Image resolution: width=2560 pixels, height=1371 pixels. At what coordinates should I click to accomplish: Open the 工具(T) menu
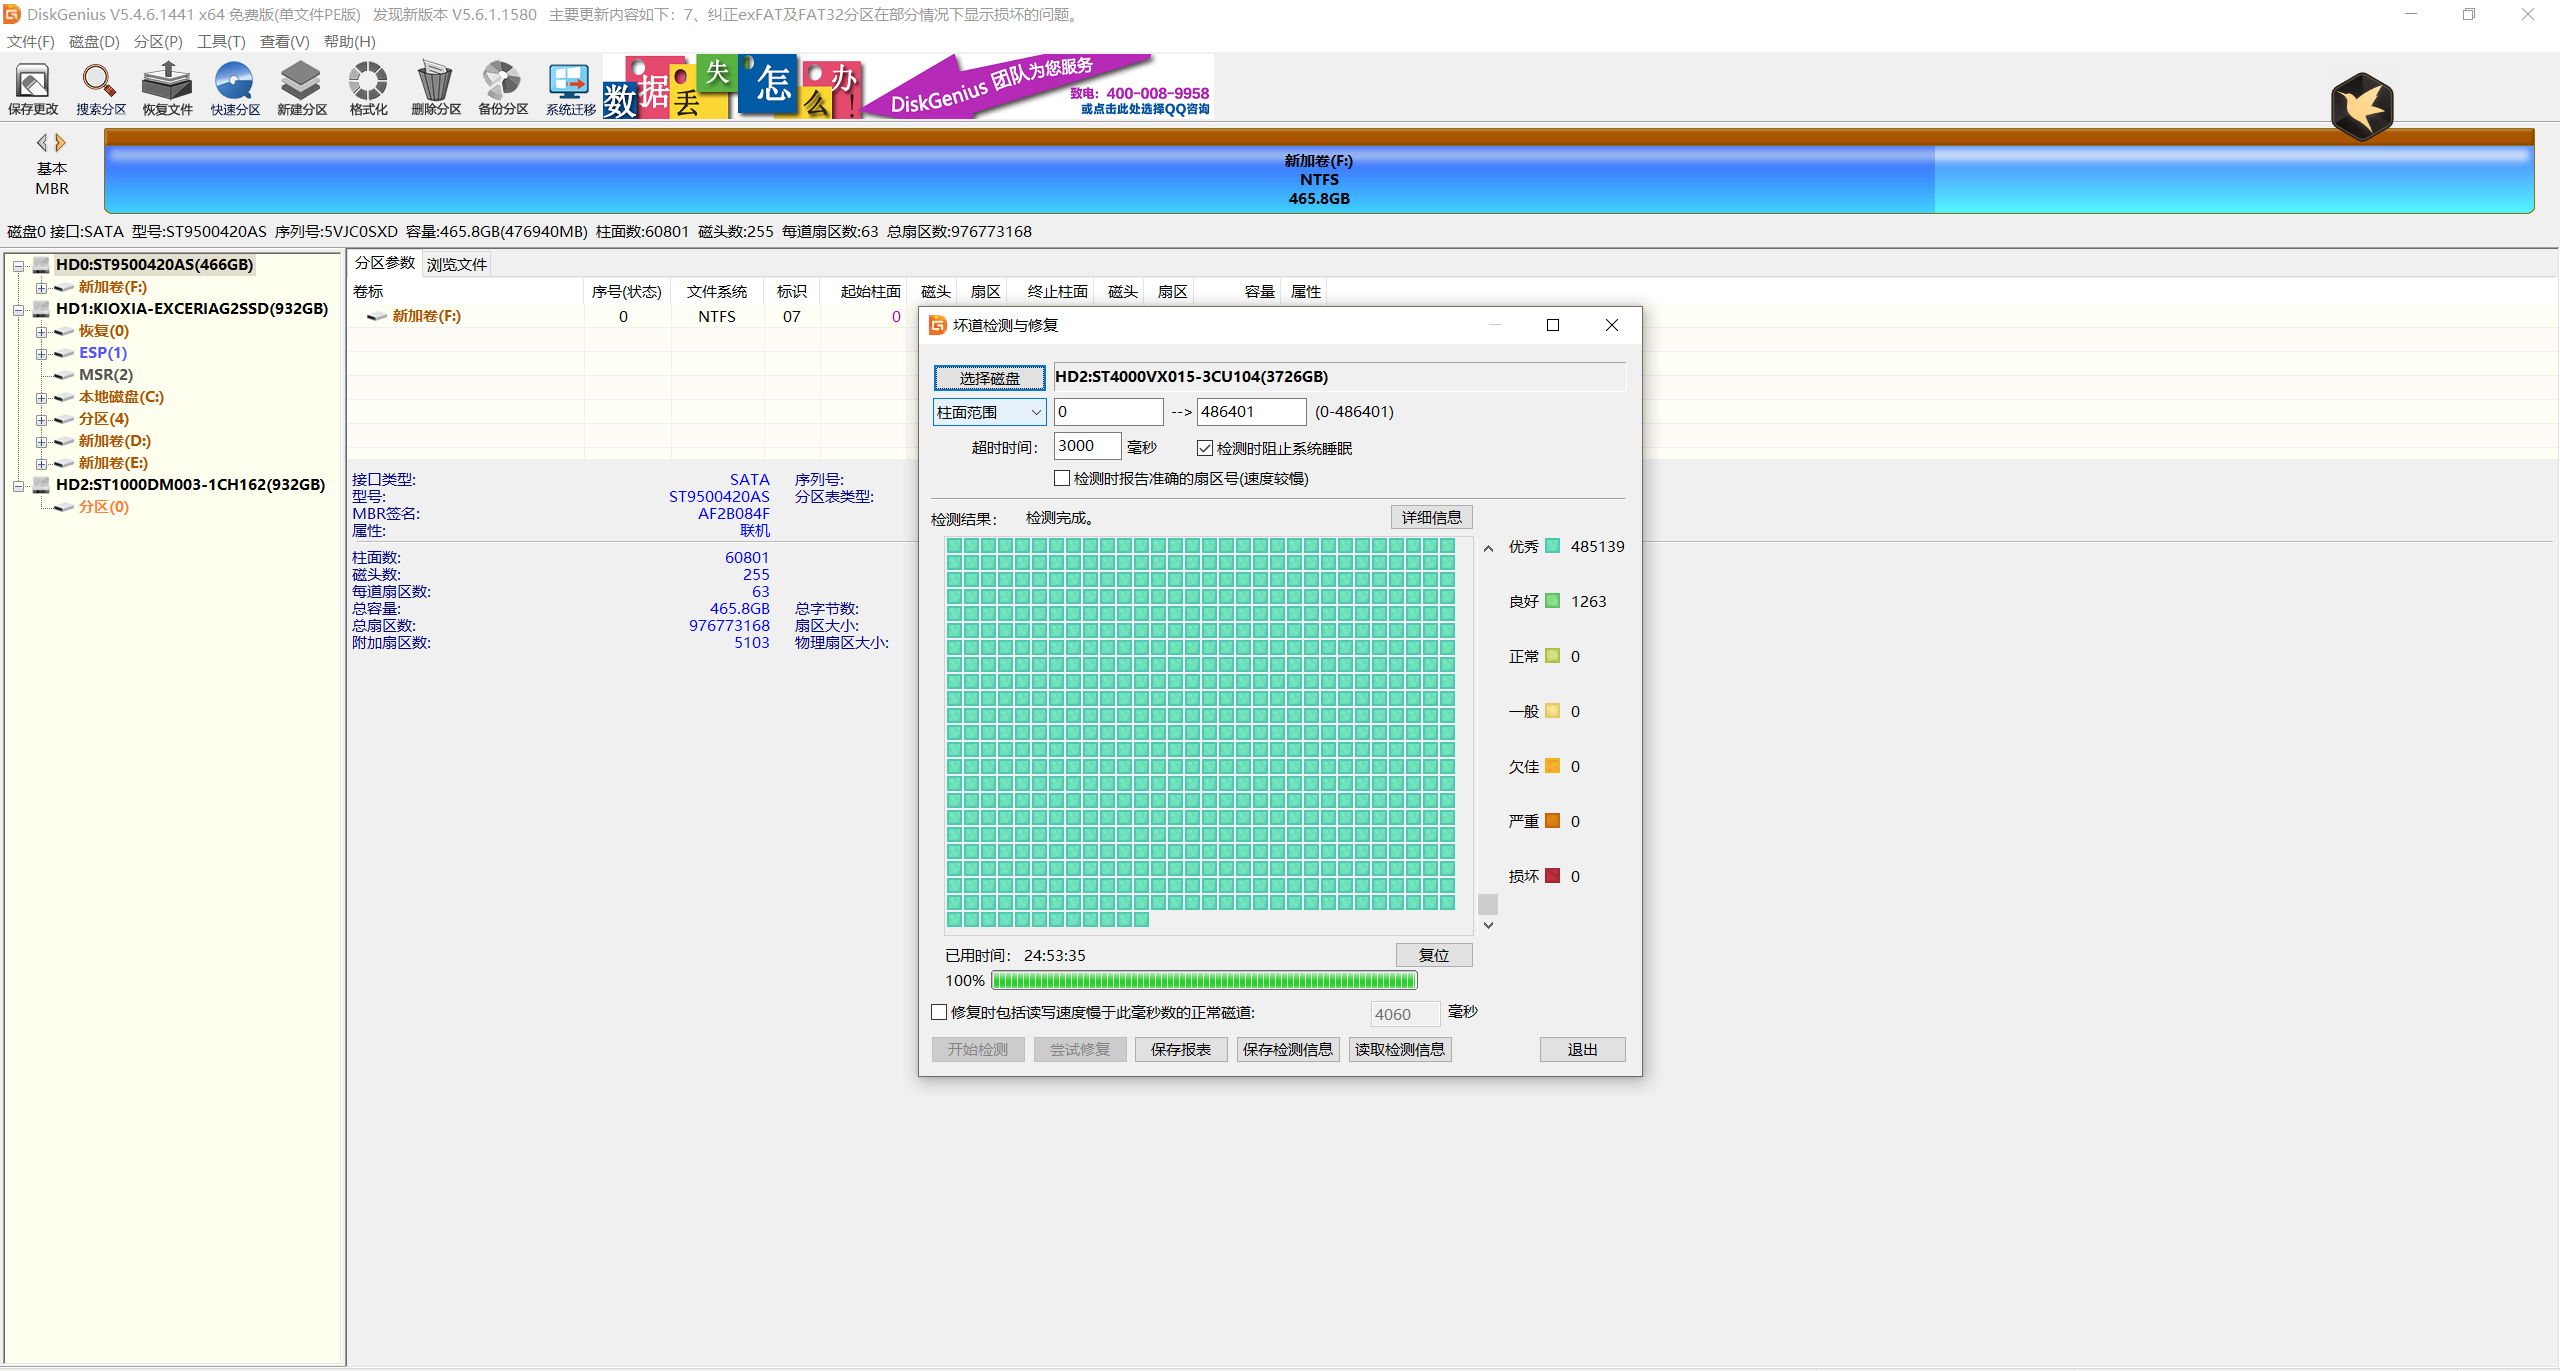221,42
